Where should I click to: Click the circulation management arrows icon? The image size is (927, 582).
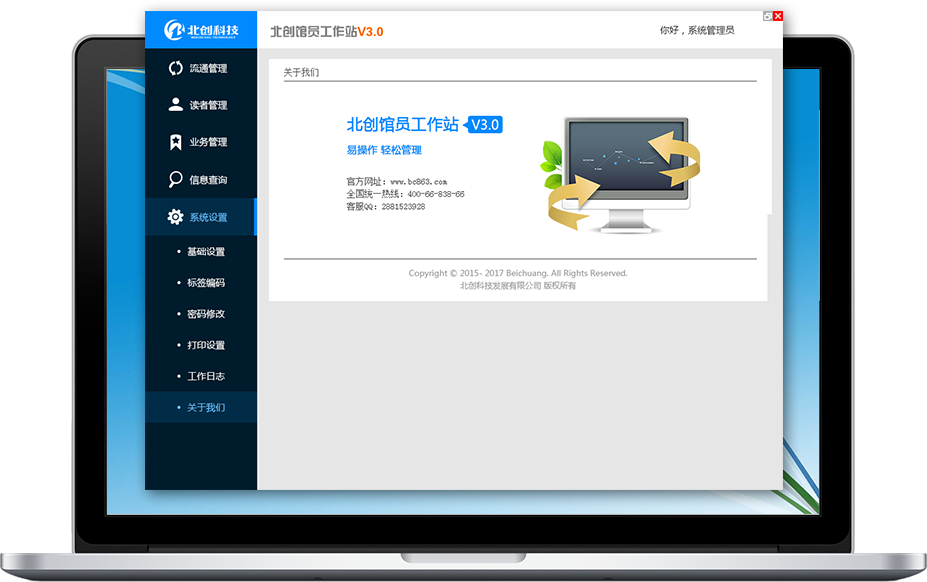(x=175, y=68)
